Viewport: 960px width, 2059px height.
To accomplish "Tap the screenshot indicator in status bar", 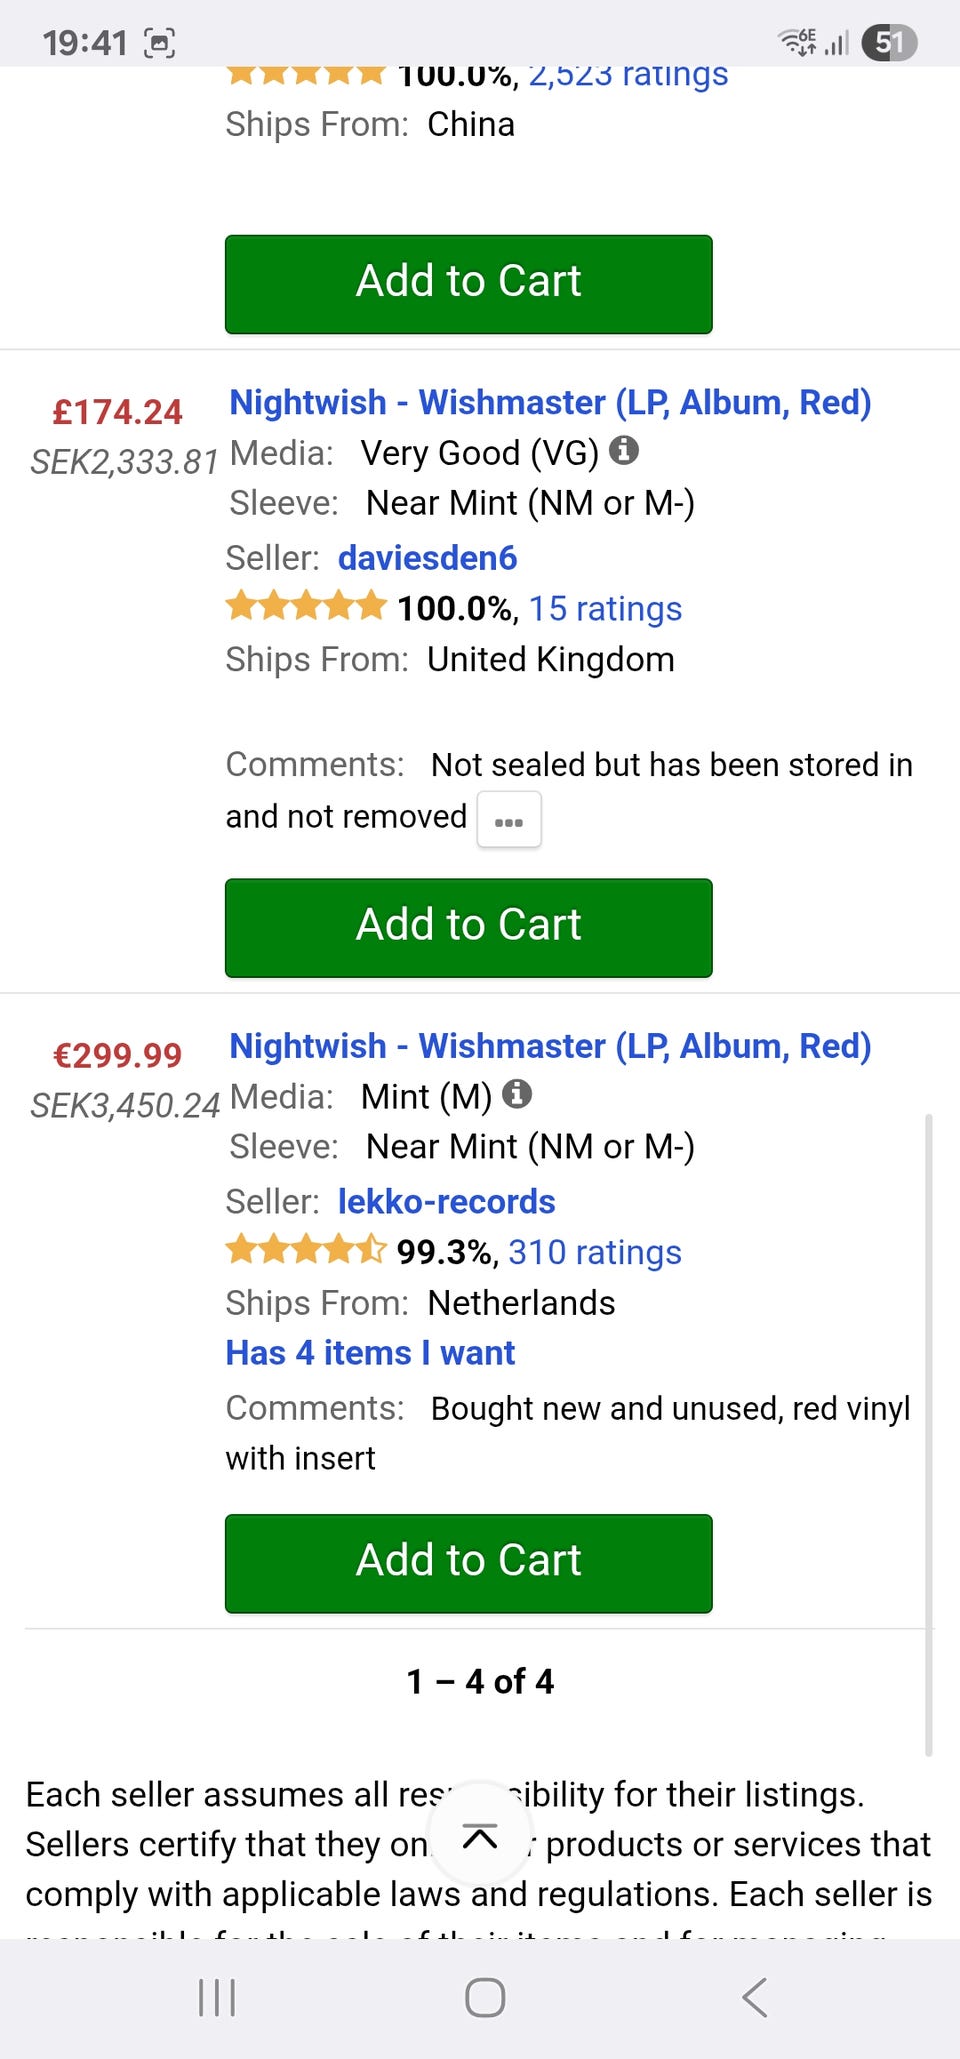I will [160, 43].
